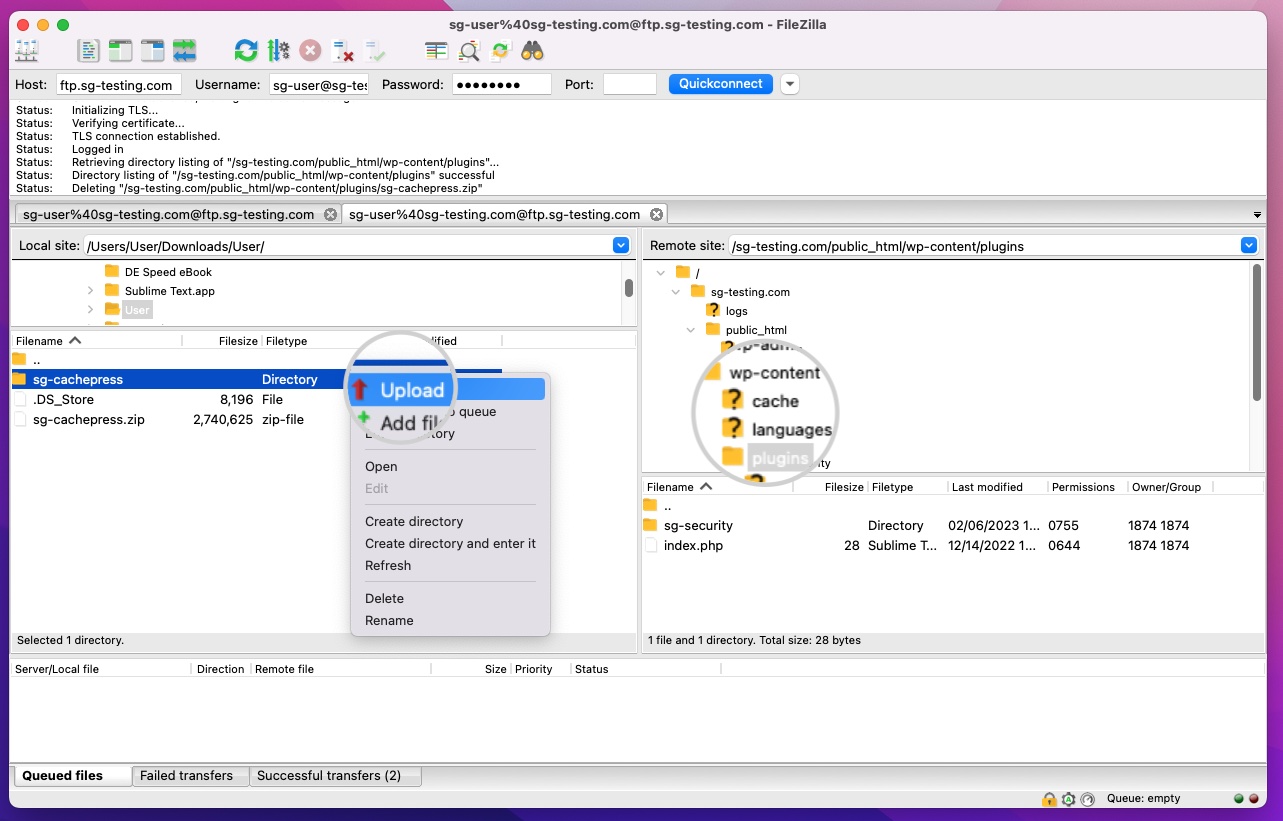This screenshot has height=821, width=1283.
Task: Focus the Host input field
Action: click(118, 85)
